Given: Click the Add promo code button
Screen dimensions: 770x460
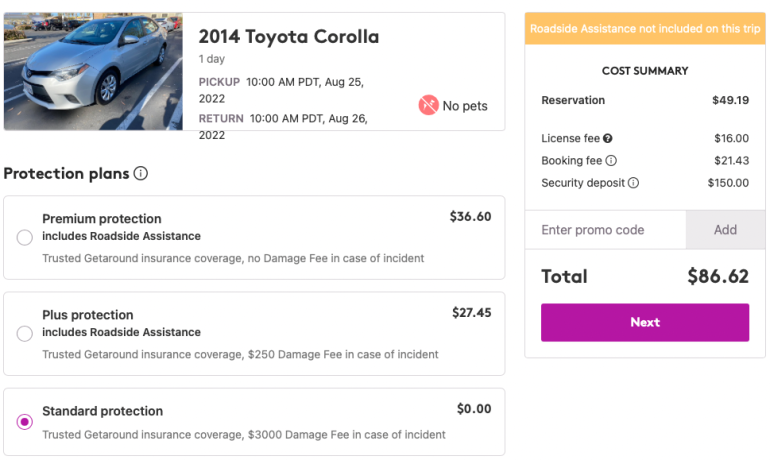Looking at the screenshot, I should coord(725,230).
